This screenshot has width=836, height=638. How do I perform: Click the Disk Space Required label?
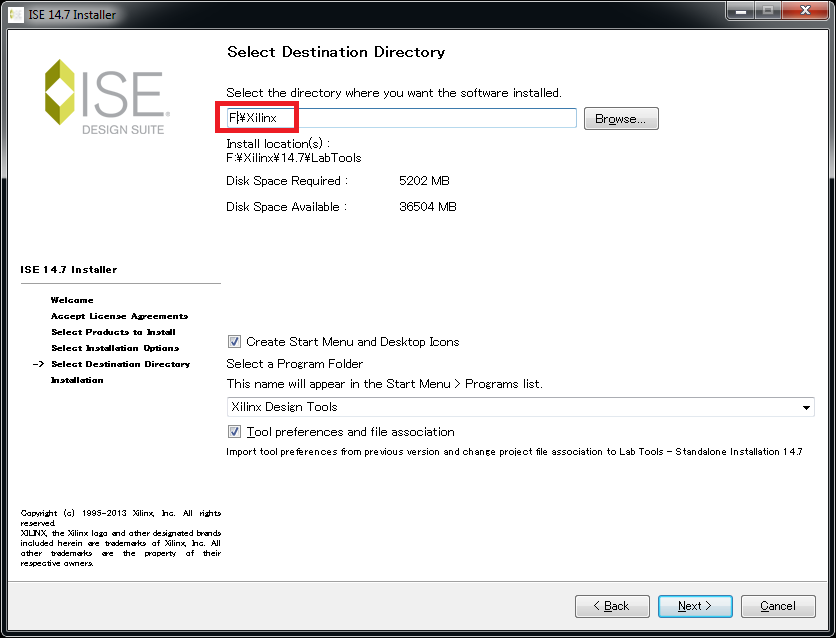(287, 181)
